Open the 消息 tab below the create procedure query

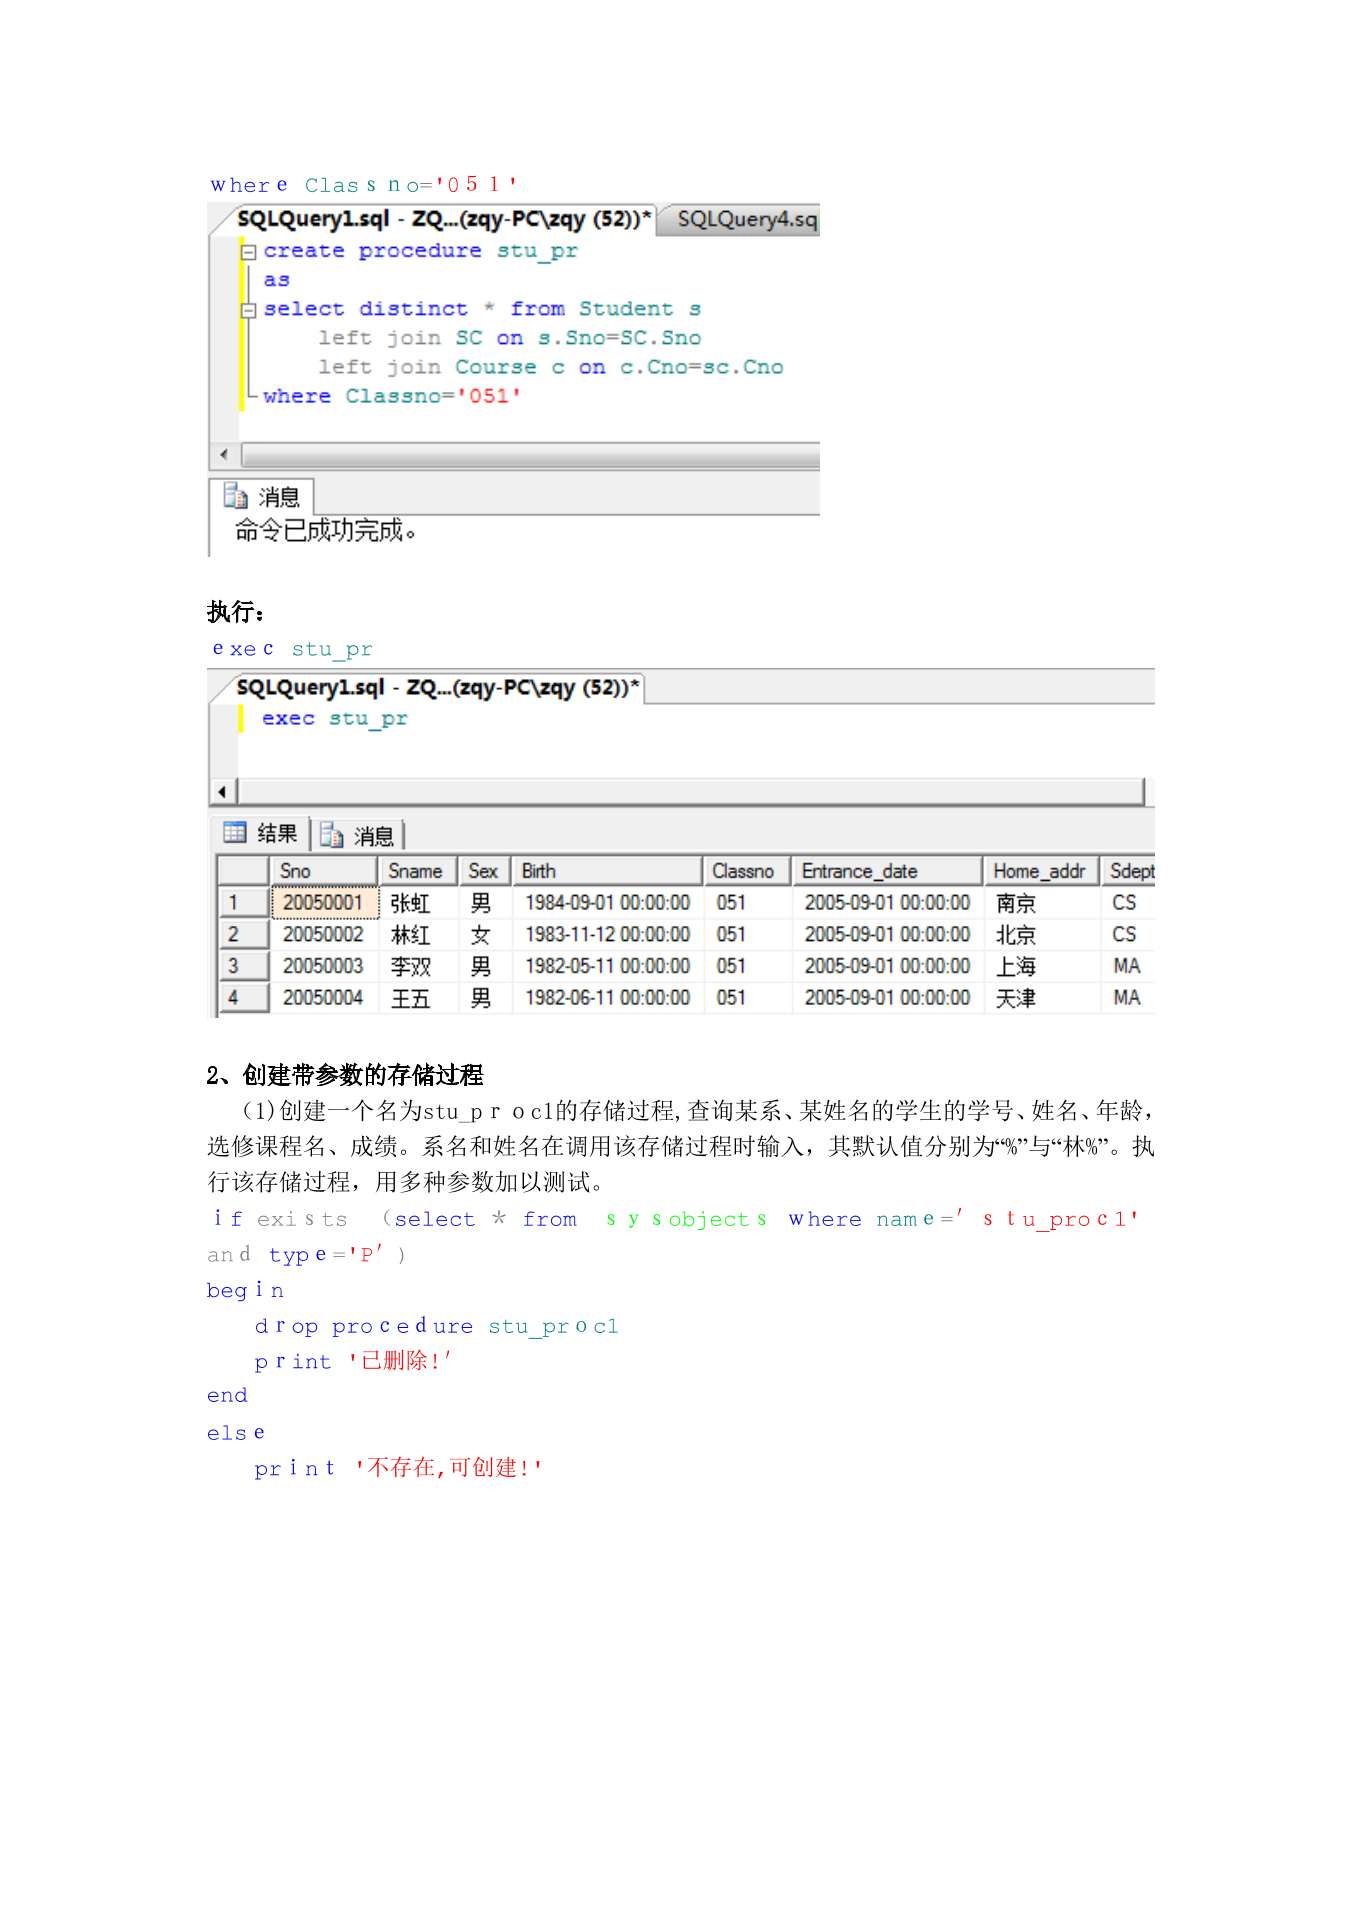click(262, 497)
